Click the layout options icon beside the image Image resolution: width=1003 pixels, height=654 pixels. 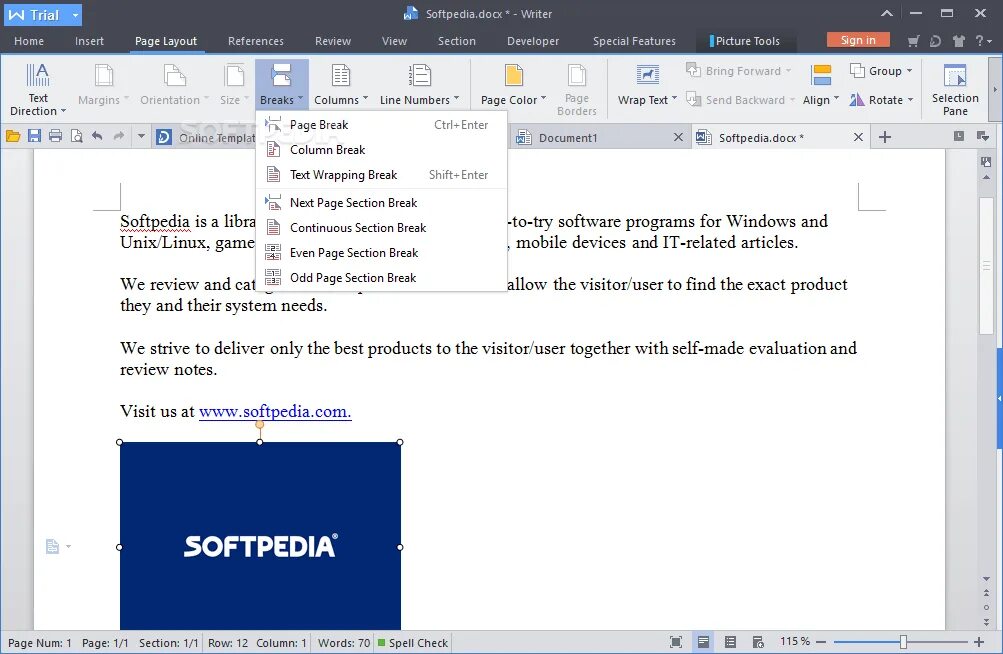52,546
